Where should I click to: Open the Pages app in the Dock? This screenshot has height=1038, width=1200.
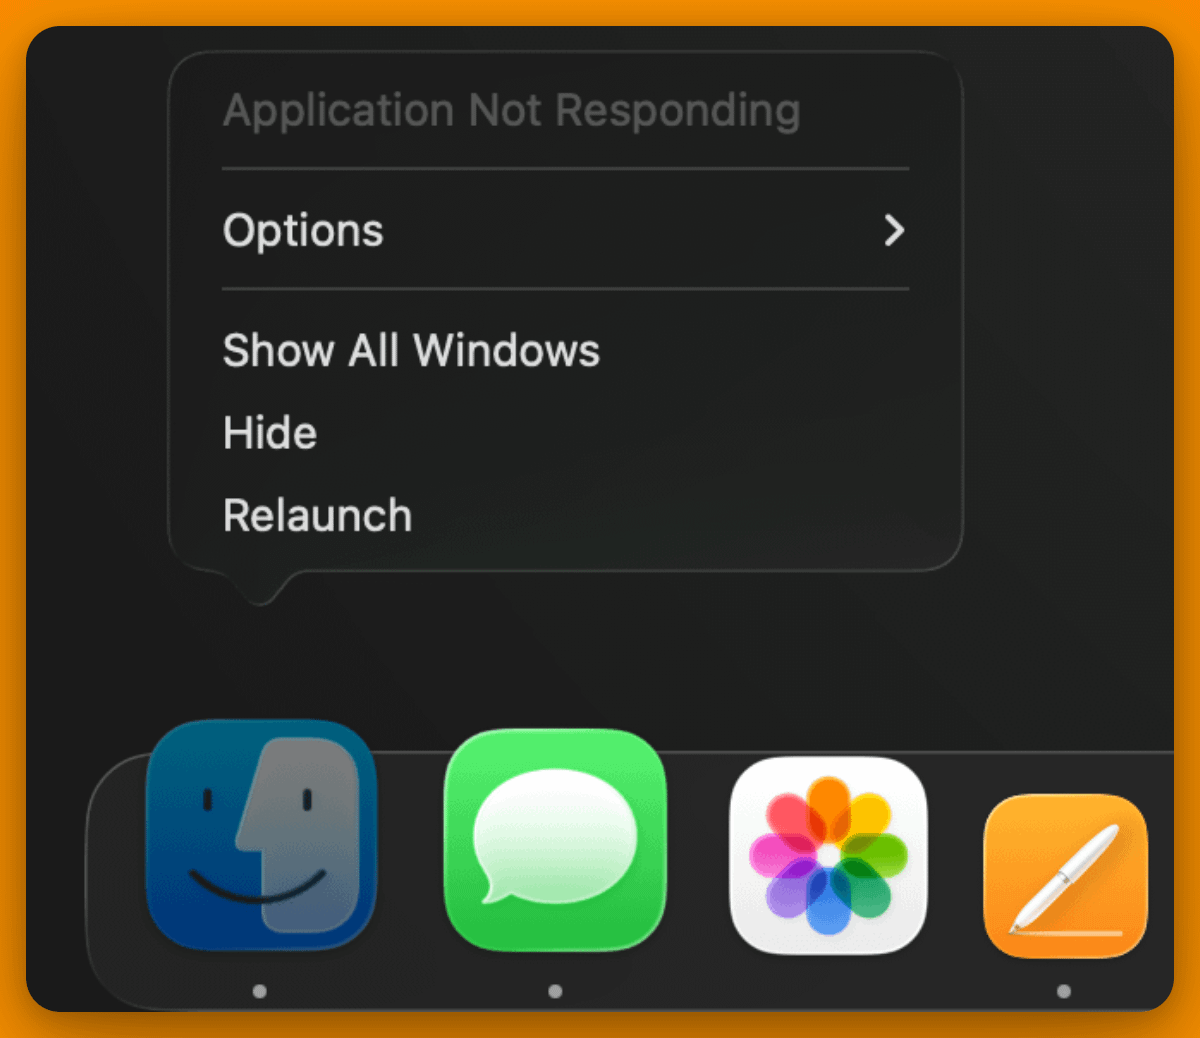(1066, 876)
